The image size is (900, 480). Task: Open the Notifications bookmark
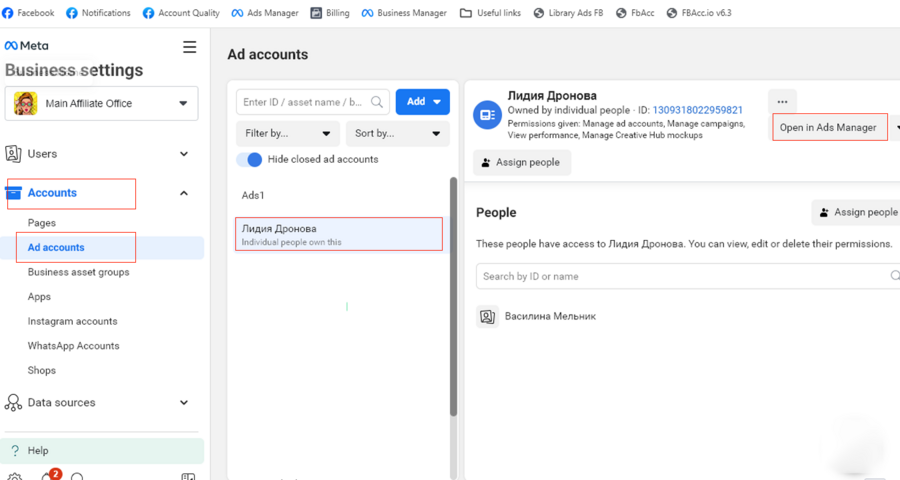98,13
